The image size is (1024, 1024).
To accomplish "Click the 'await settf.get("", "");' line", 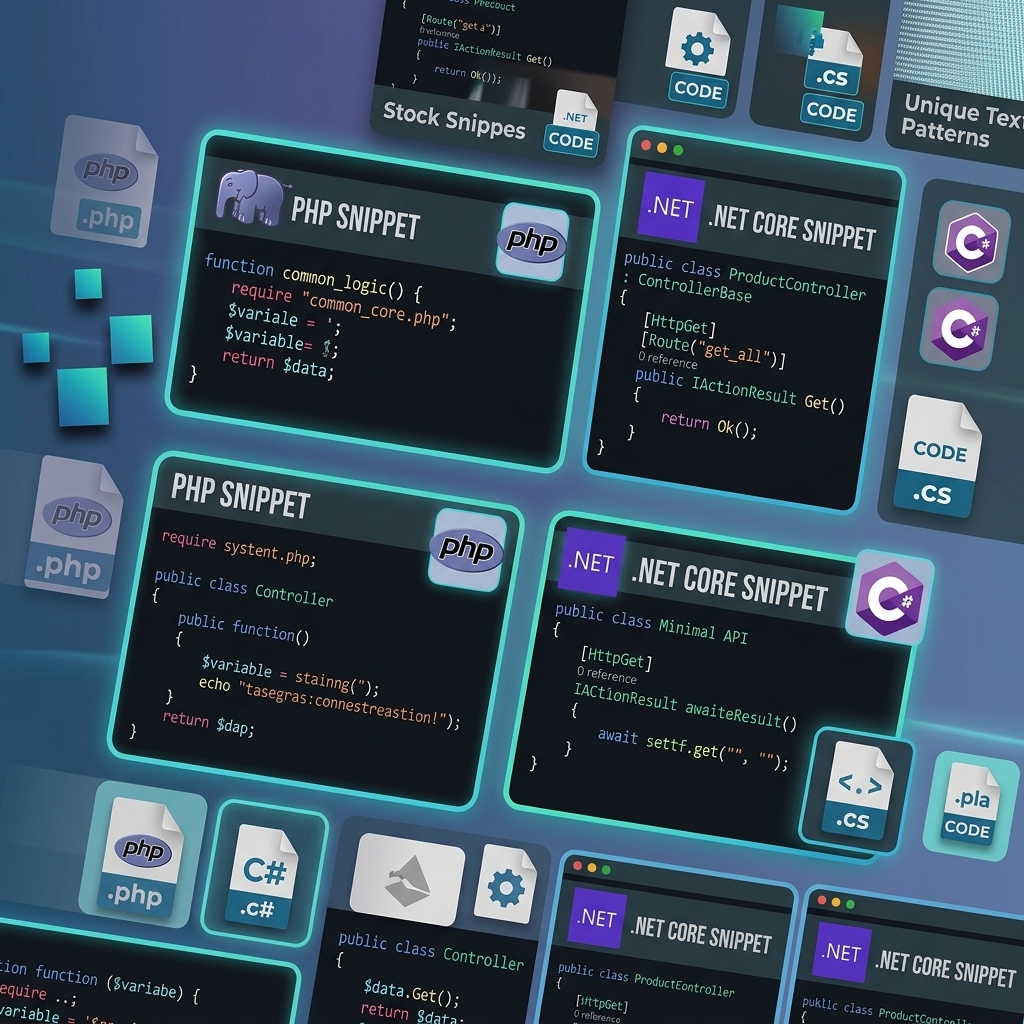I will tap(693, 750).
